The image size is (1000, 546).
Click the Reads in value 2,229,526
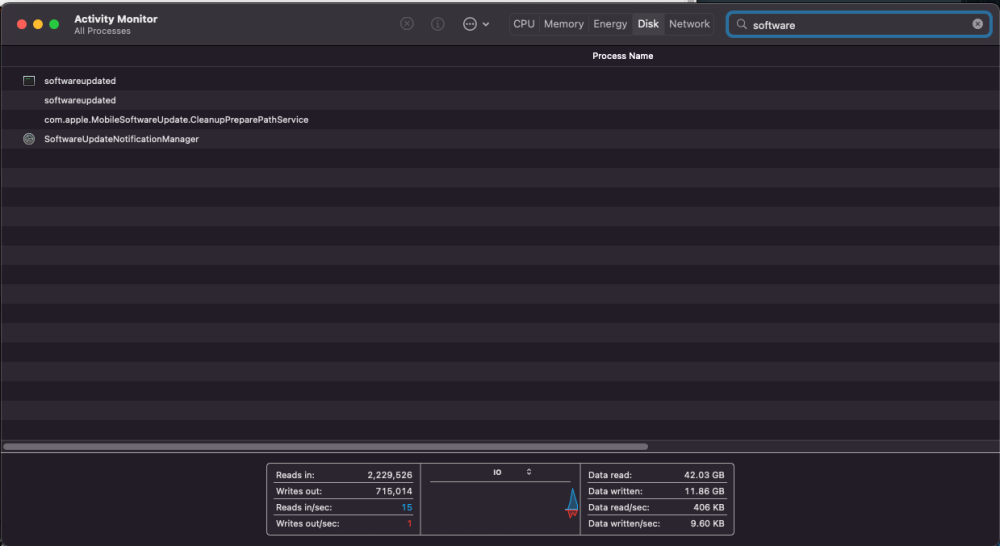pos(390,475)
